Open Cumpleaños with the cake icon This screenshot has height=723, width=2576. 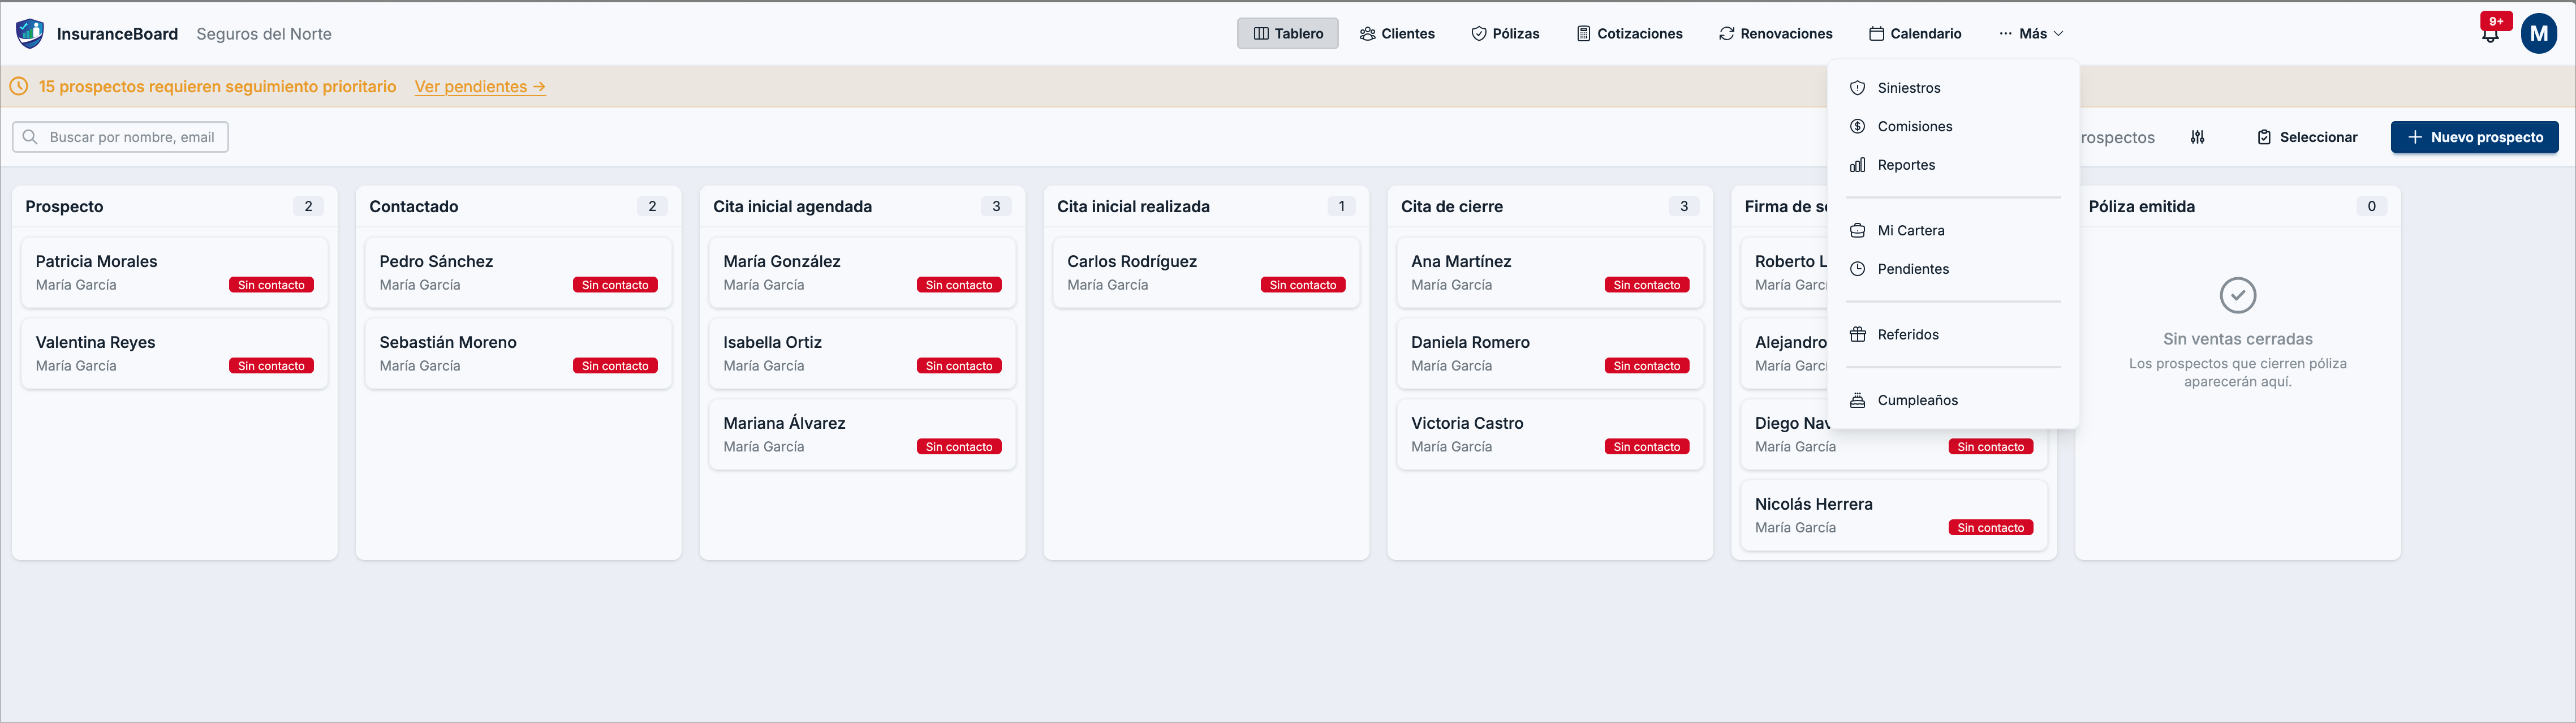point(1857,399)
